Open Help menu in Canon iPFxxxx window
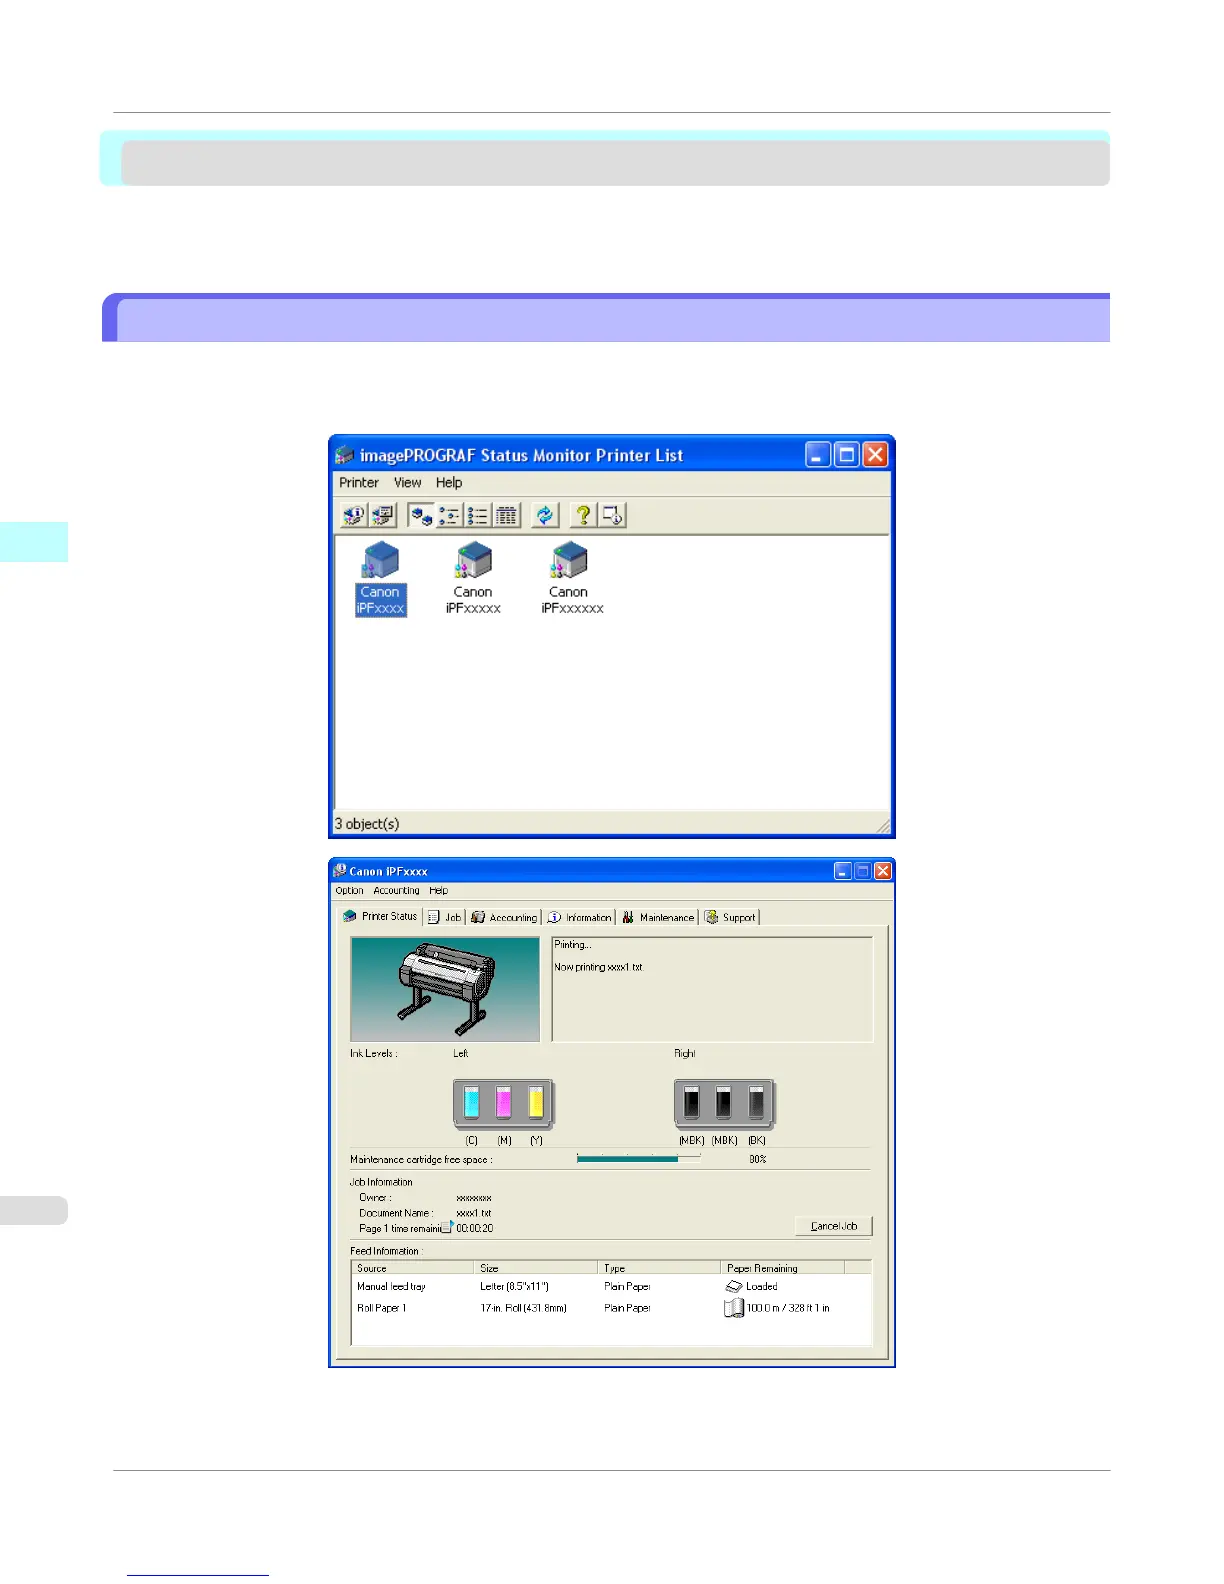Image resolution: width=1224 pixels, height=1584 pixels. coord(439,890)
